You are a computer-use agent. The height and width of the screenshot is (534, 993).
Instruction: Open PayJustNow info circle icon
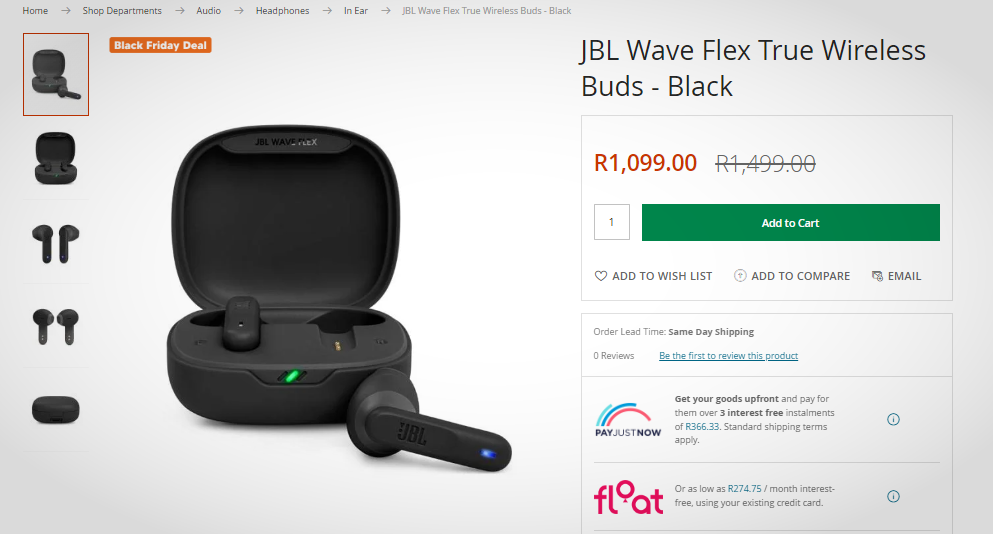point(893,419)
